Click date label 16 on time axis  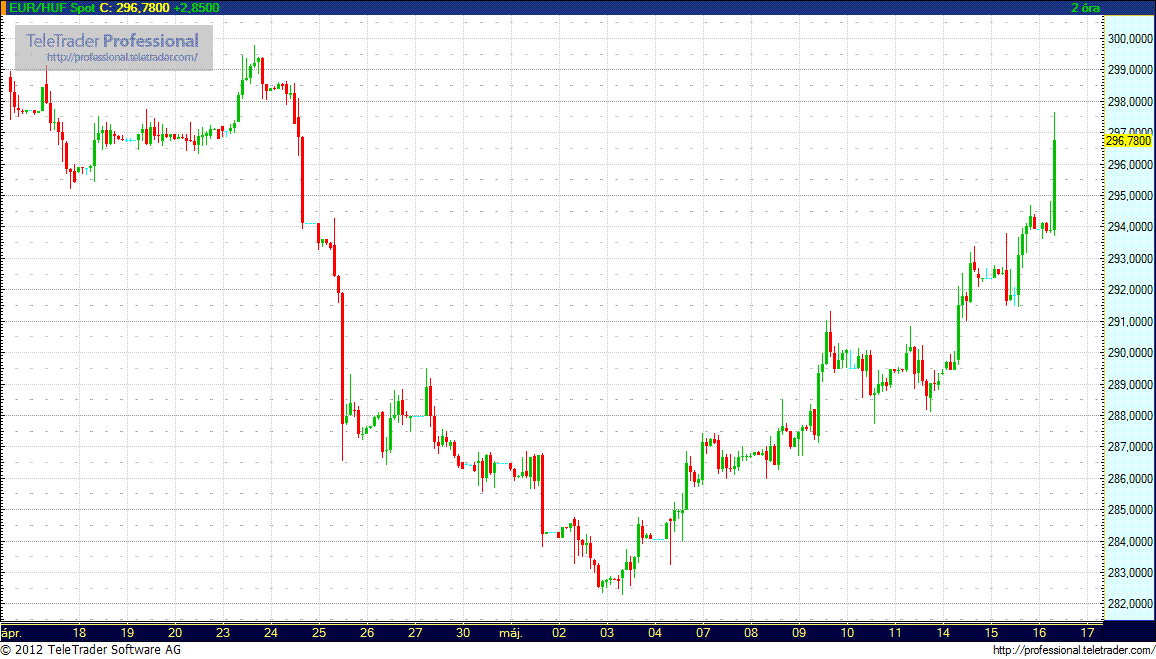click(x=1039, y=632)
